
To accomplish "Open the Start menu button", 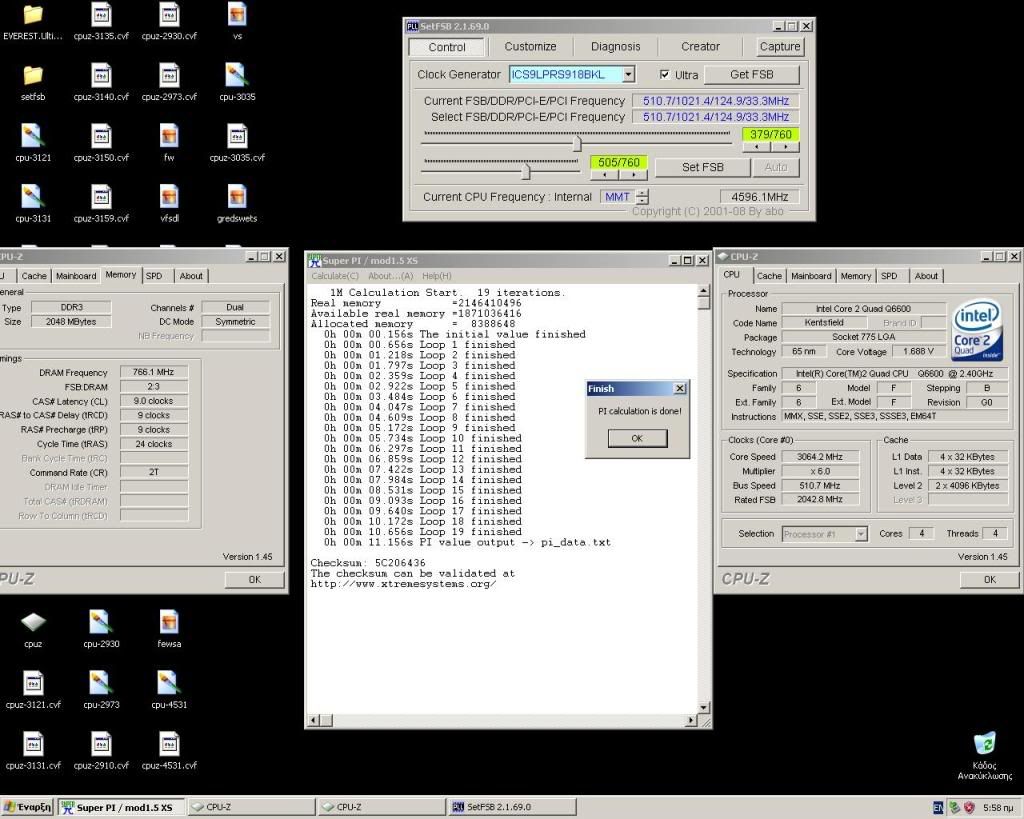I will click(27, 807).
